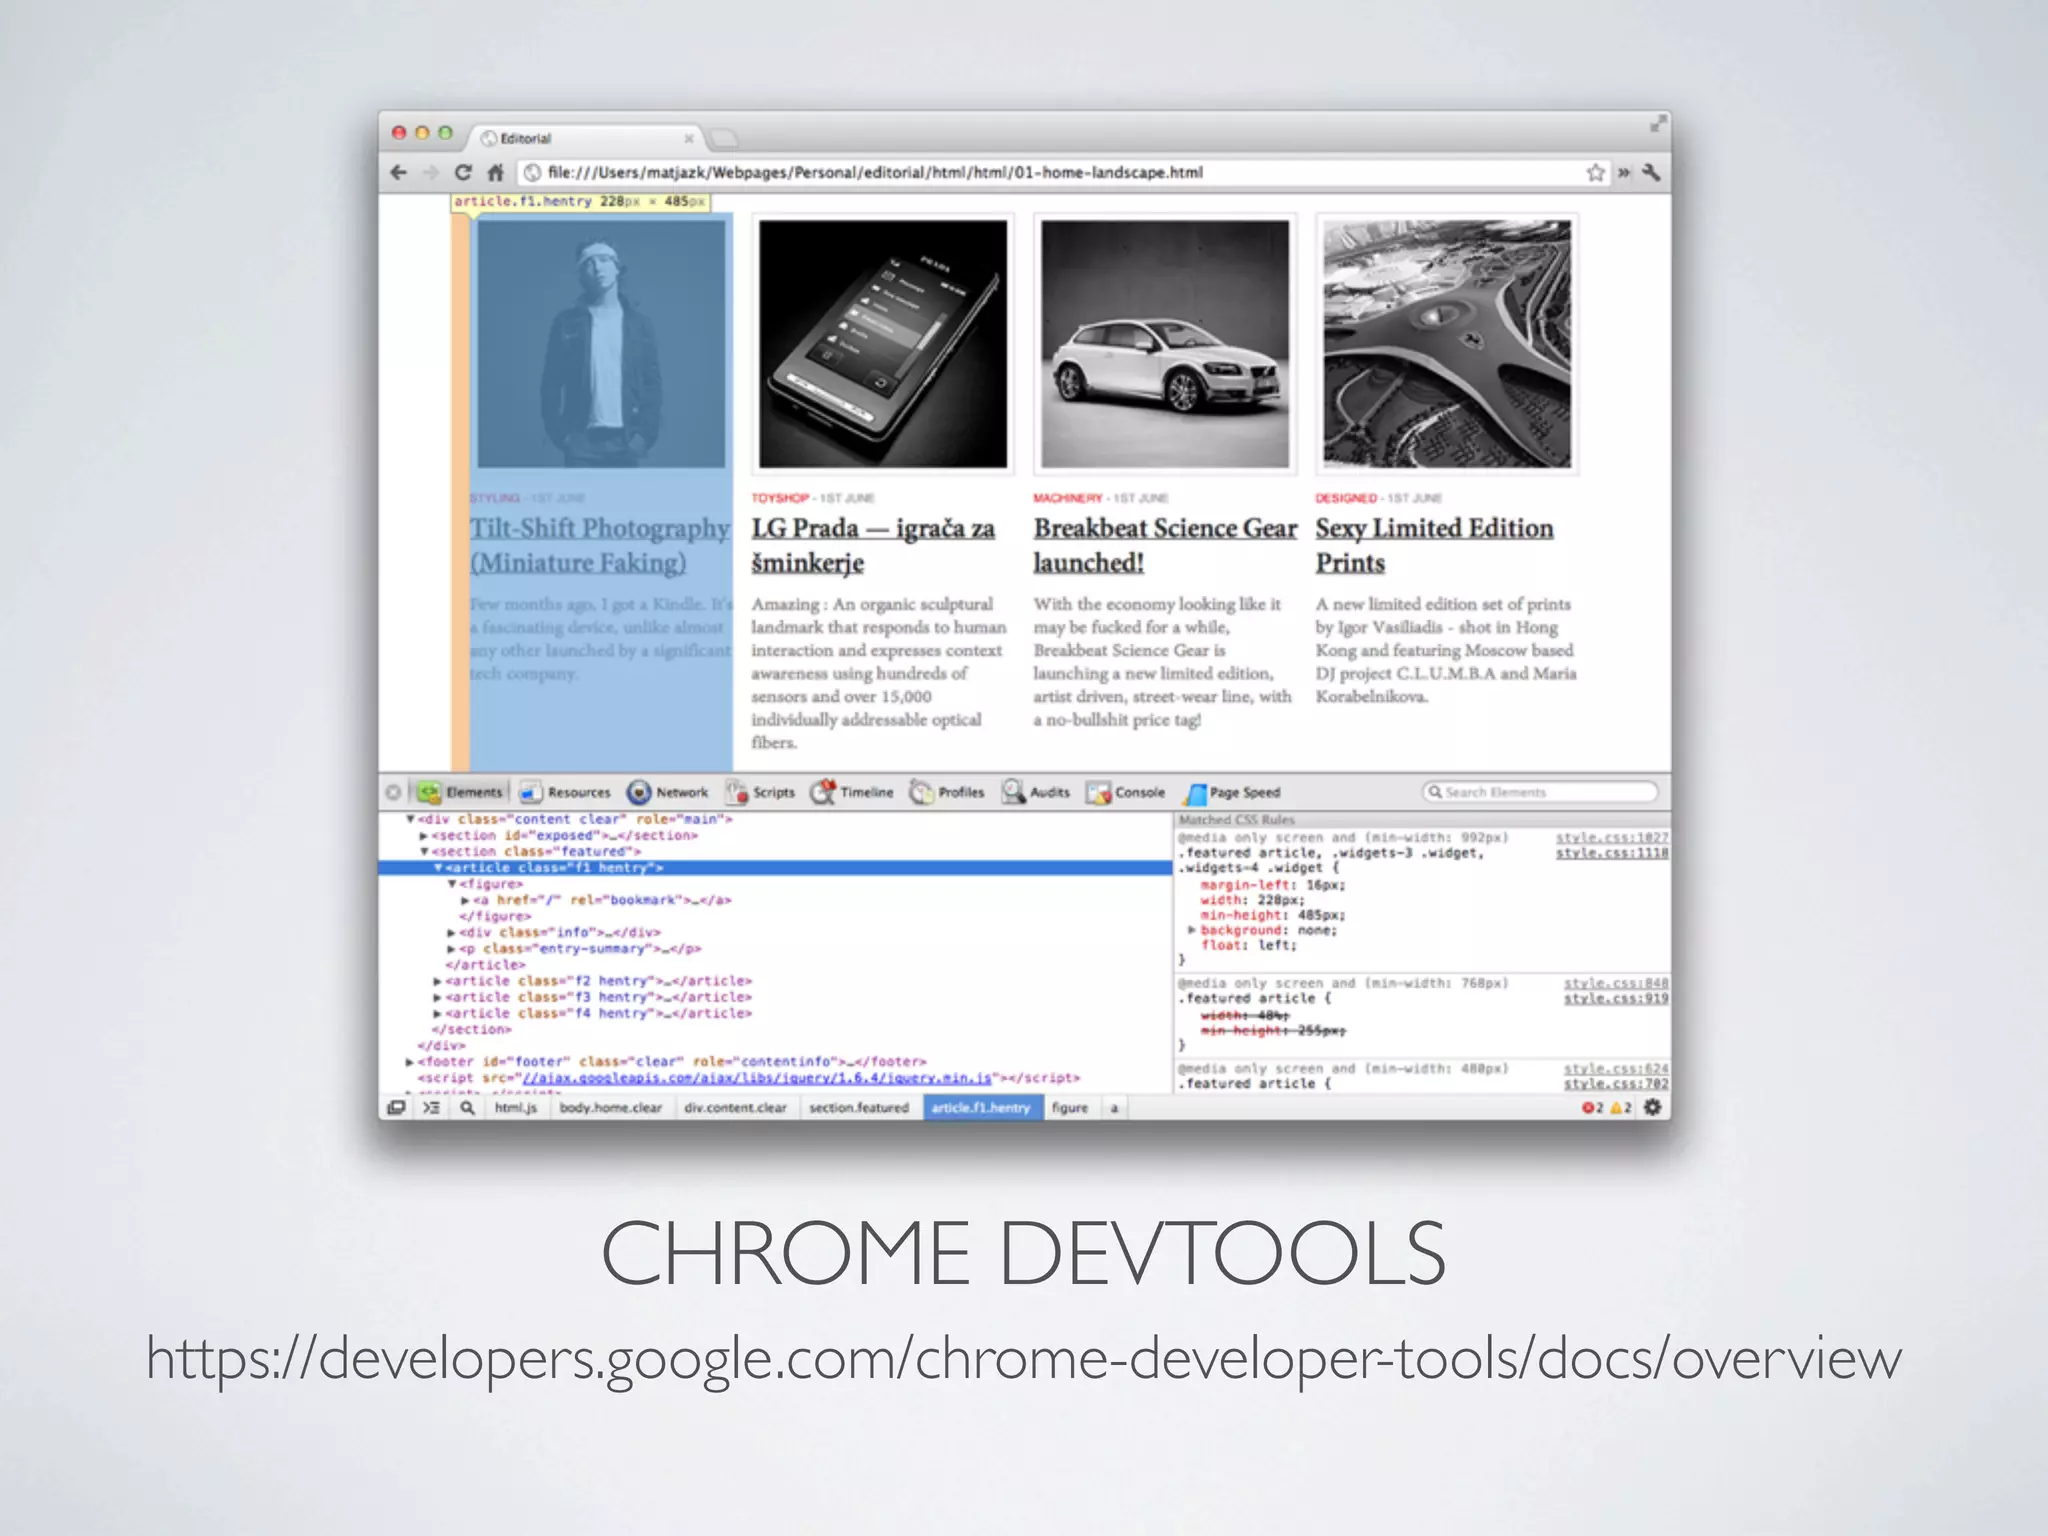The height and width of the screenshot is (1536, 2048).
Task: Open the Profiles panel
Action: [x=946, y=792]
